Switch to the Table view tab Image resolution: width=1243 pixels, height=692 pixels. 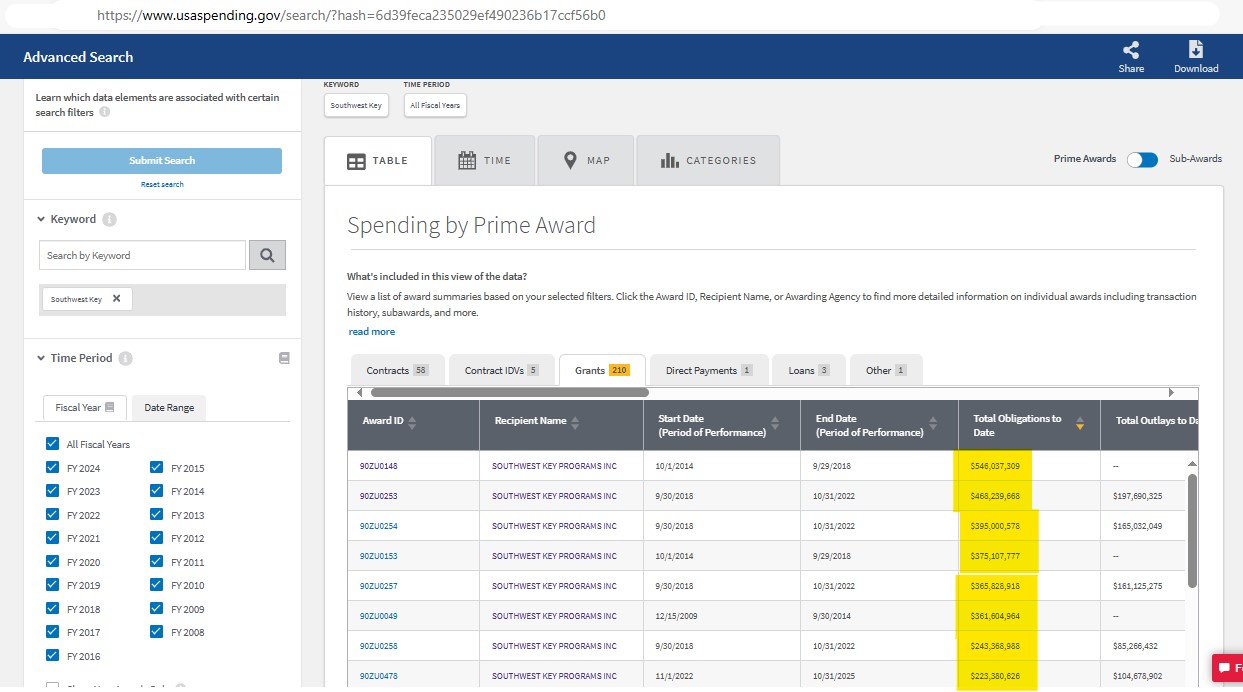coord(378,161)
